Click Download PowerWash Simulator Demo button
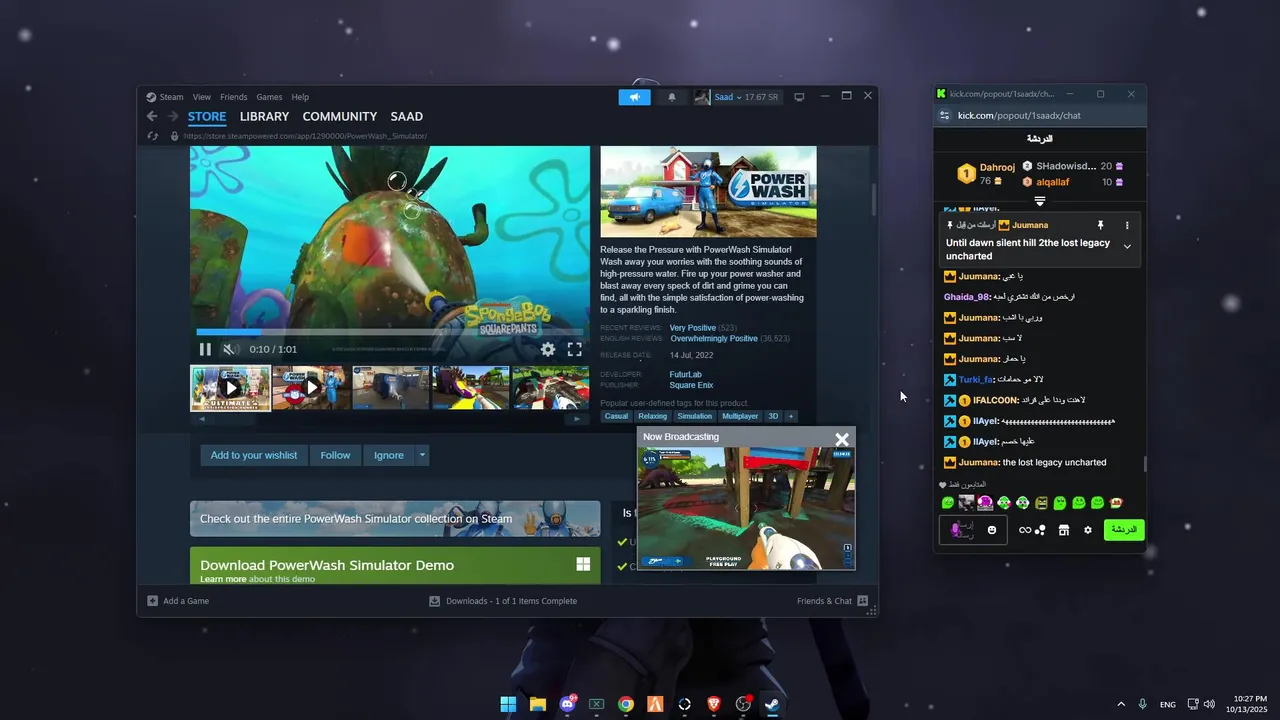Viewport: 1280px width, 720px height. [395, 566]
